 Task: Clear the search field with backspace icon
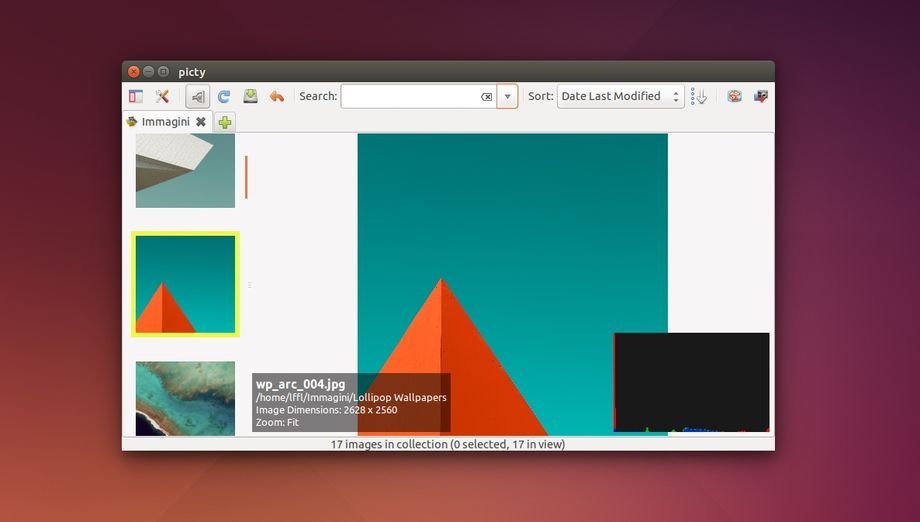pyautogui.click(x=486, y=97)
